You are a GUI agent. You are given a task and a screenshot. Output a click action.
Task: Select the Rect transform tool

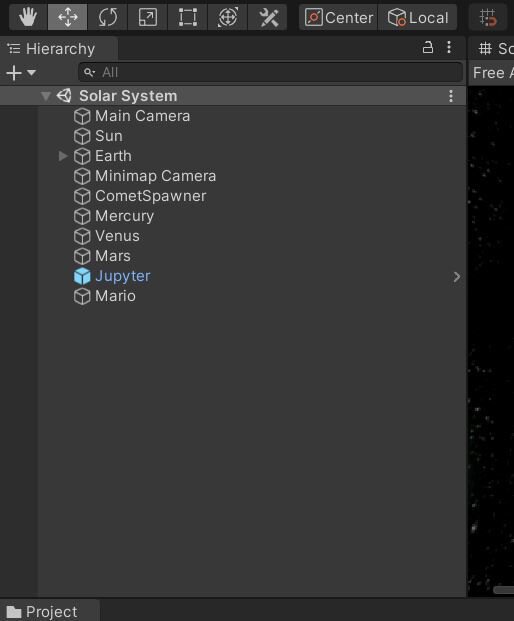pyautogui.click(x=188, y=17)
